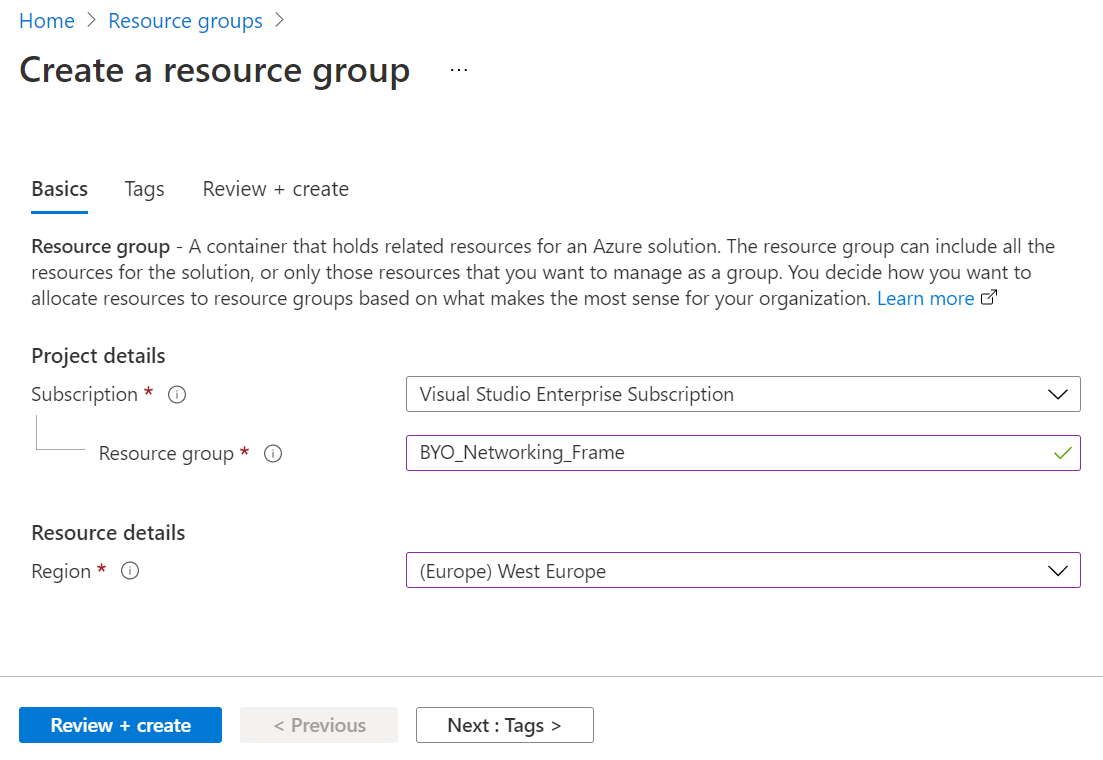The image size is (1103, 760).
Task: Expand the Region dropdown arrow
Action: click(x=1057, y=571)
